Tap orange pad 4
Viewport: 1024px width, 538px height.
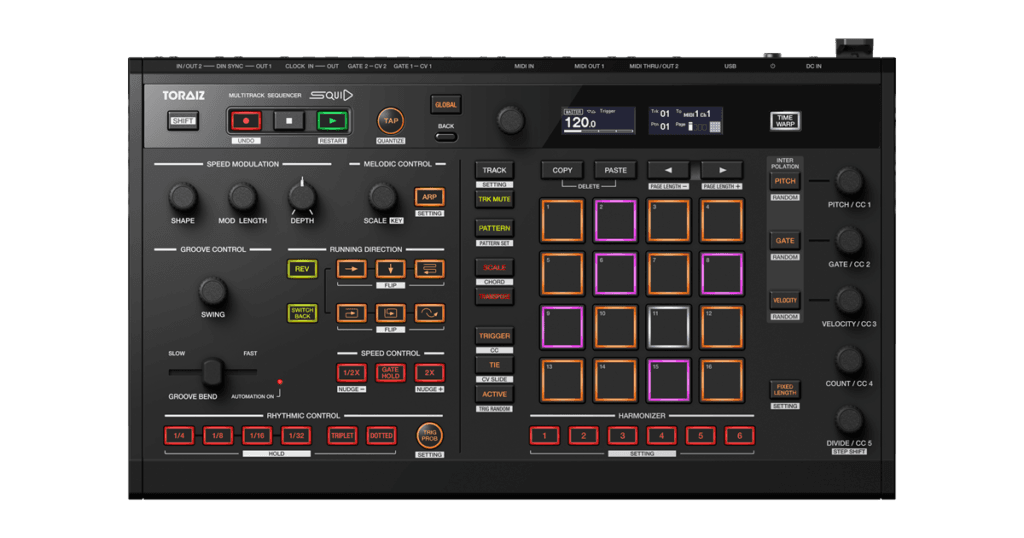(722, 220)
